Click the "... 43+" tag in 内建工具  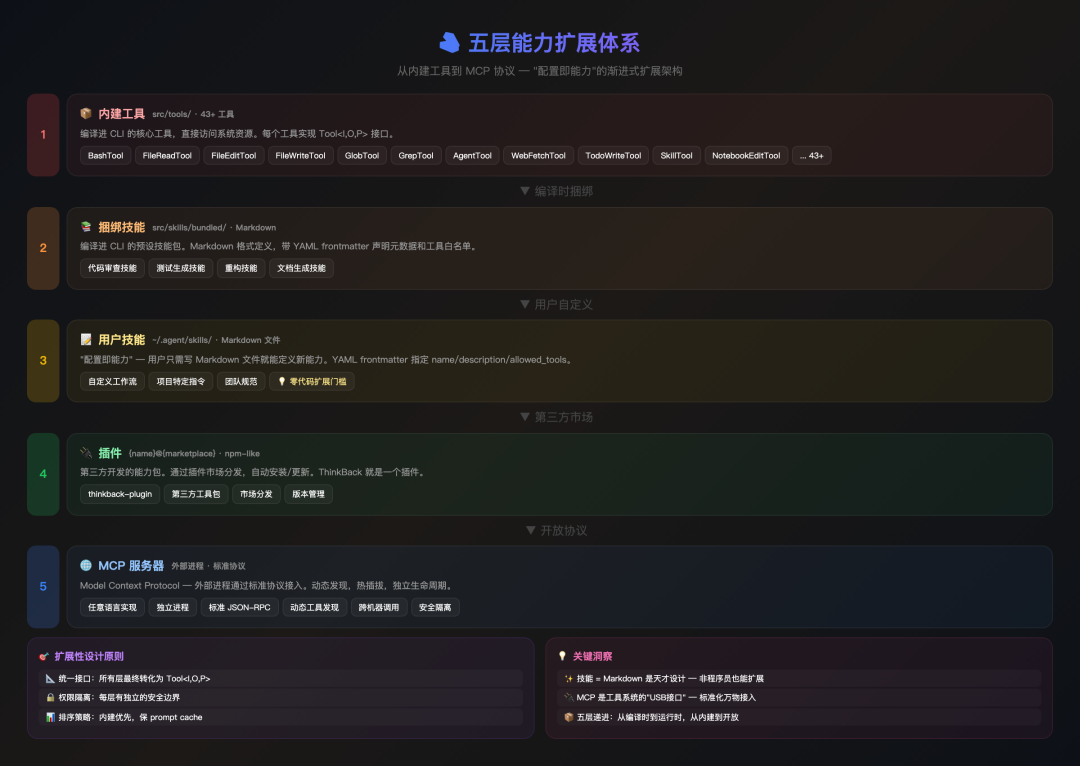811,155
